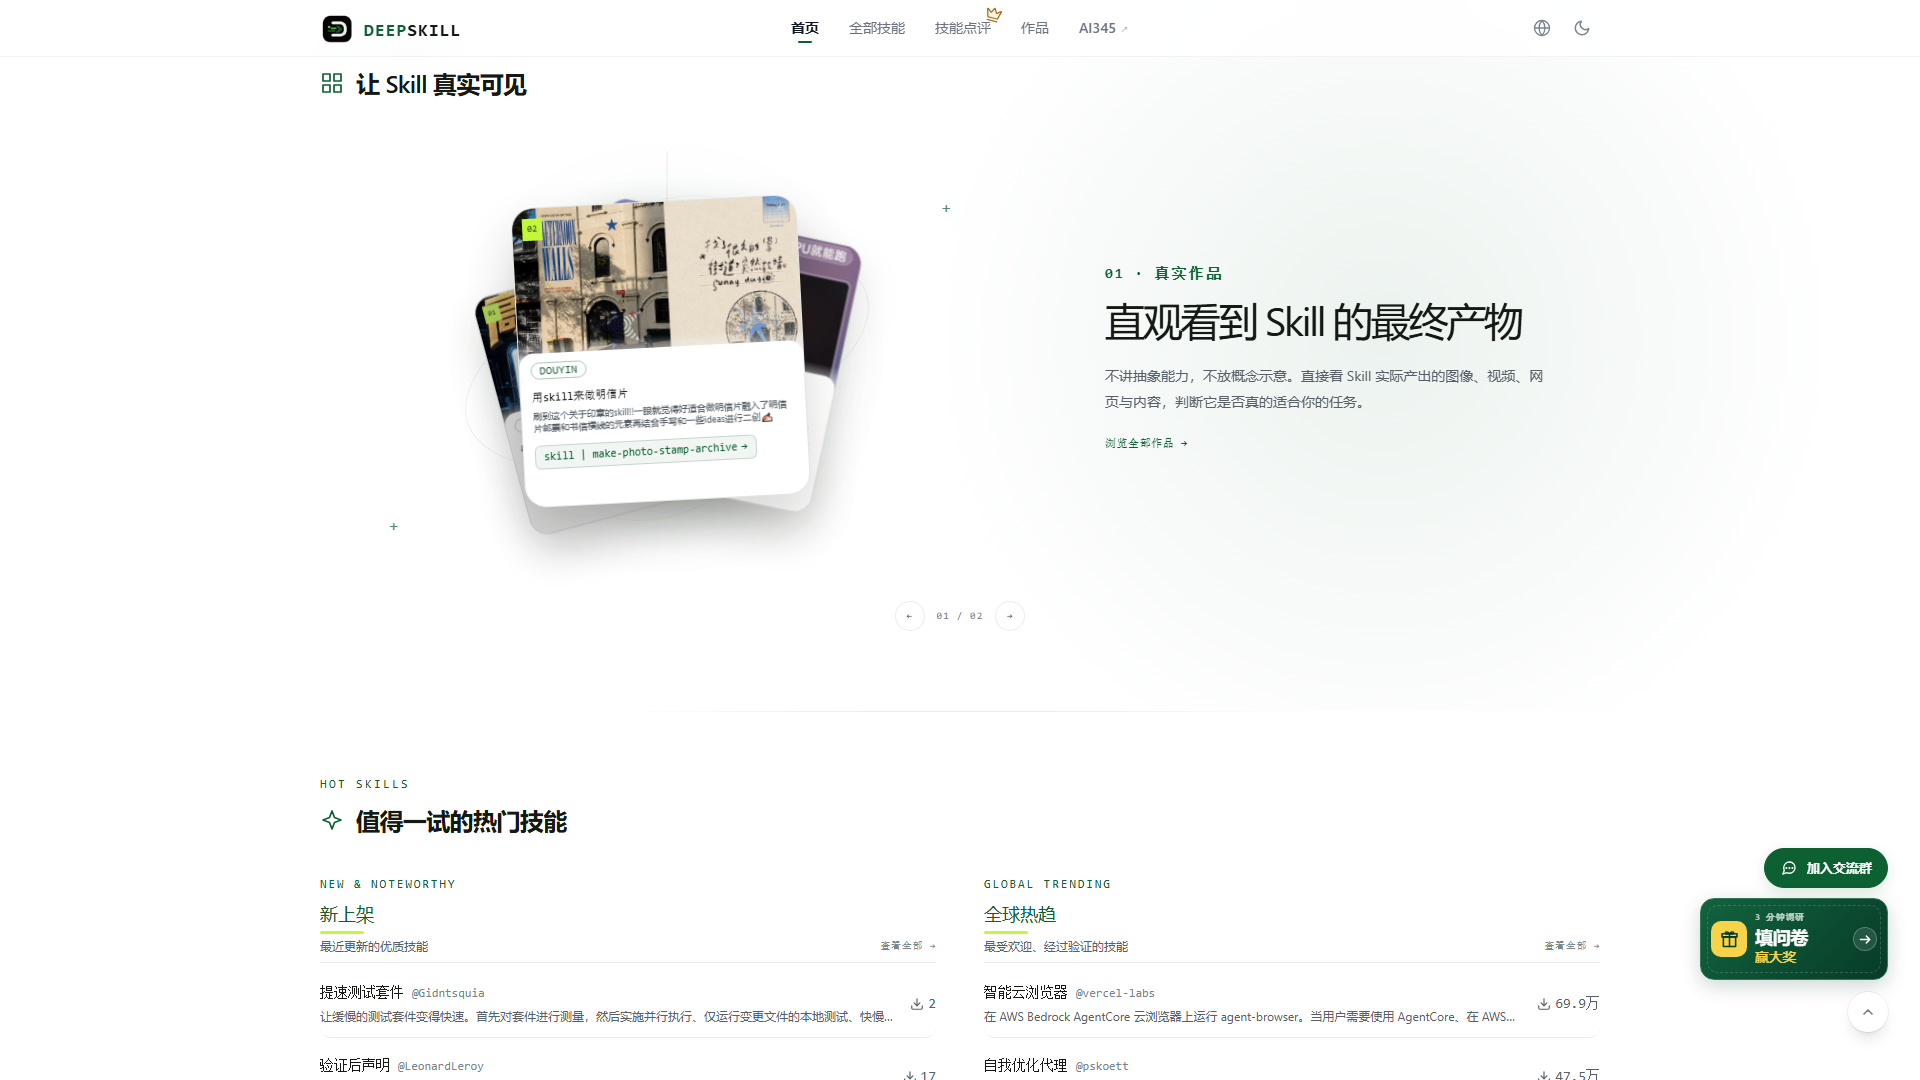The image size is (1920, 1080).
Task: Click author @vercel-labs
Action: [1115, 993]
